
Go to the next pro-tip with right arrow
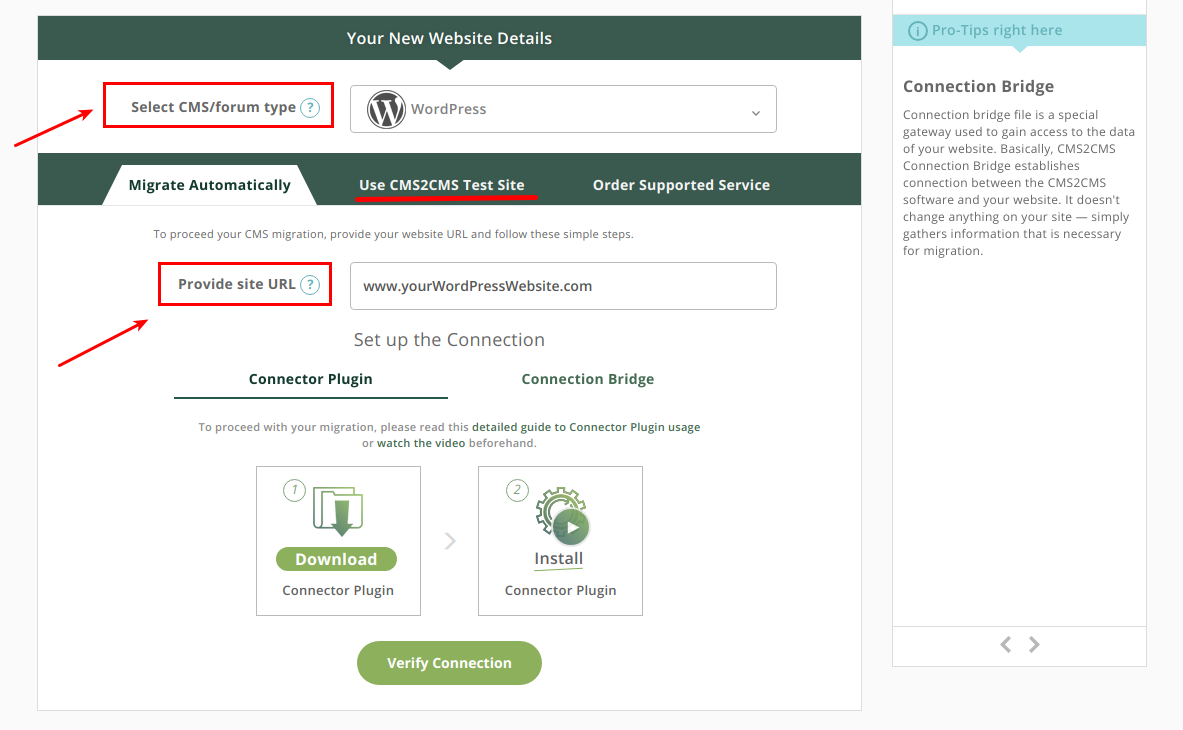(x=1034, y=645)
